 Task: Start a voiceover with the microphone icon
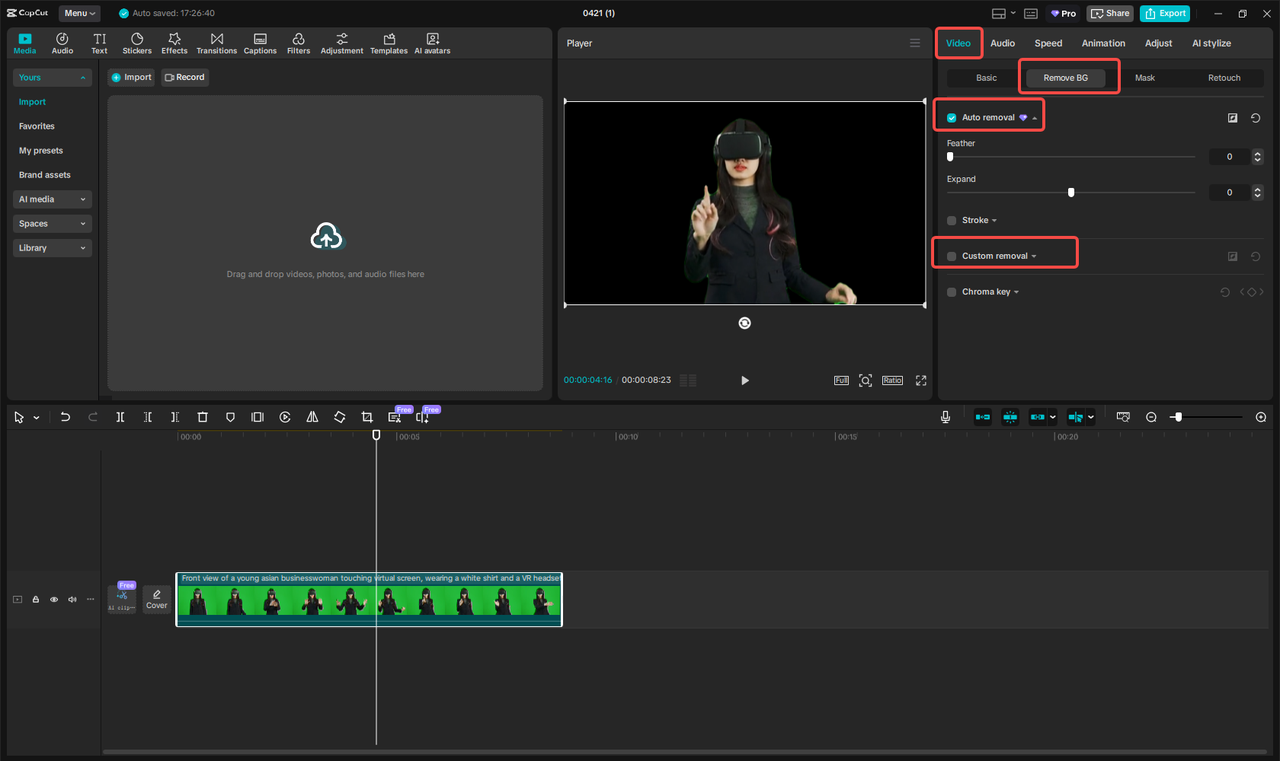point(944,417)
